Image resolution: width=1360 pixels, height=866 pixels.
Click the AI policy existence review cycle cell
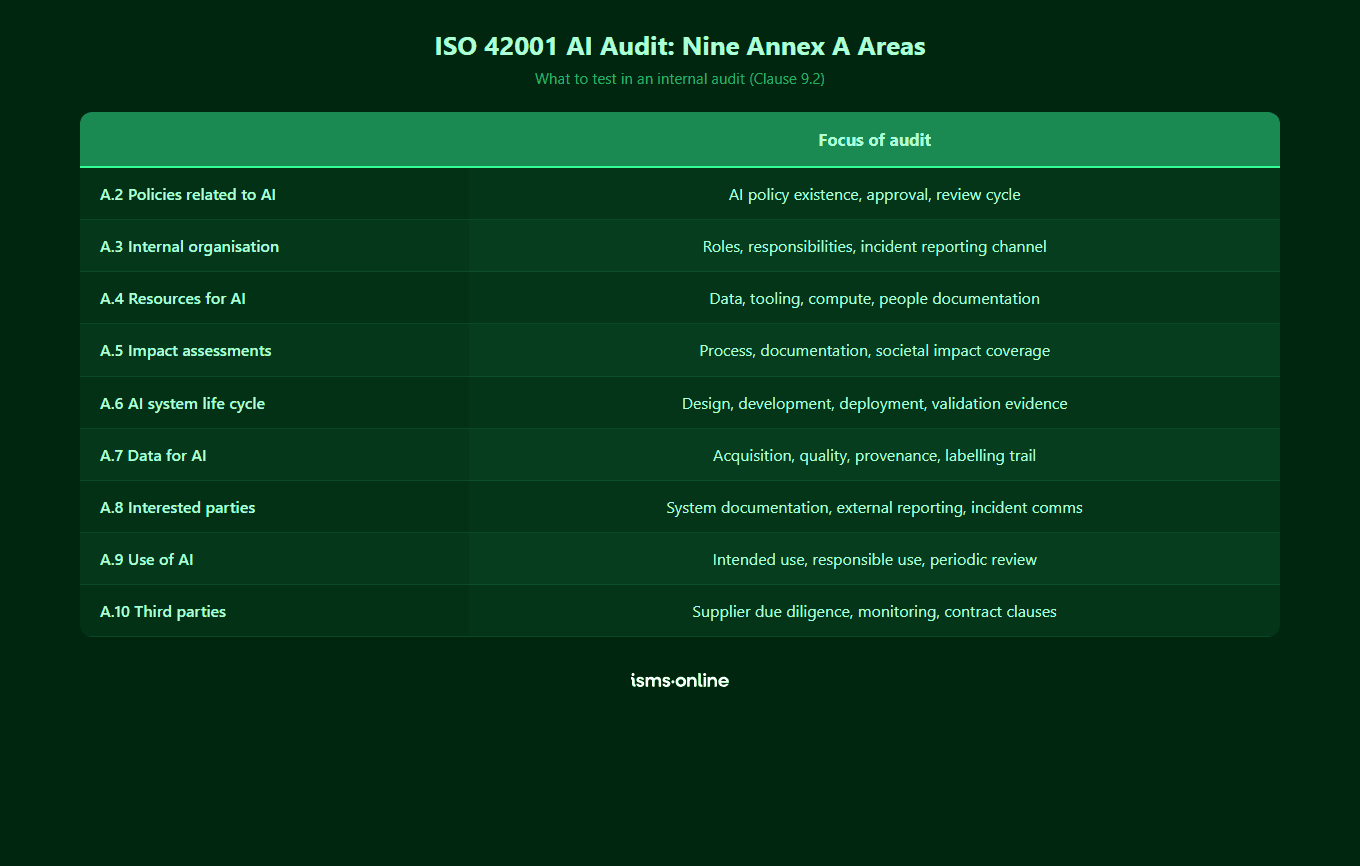pyautogui.click(x=874, y=194)
